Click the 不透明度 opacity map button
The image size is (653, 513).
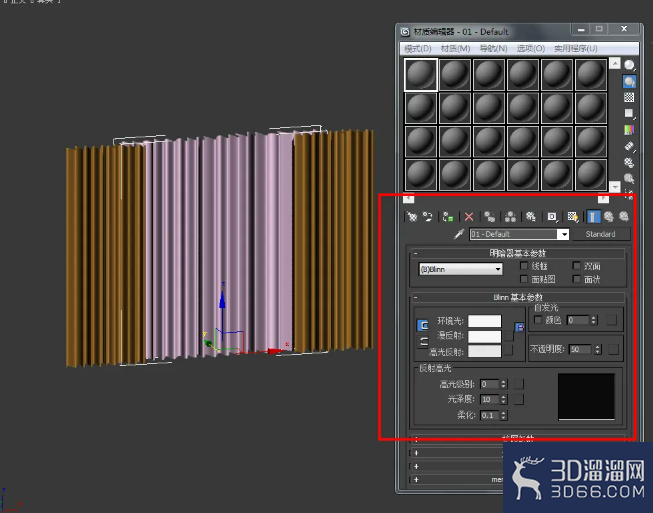[613, 349]
